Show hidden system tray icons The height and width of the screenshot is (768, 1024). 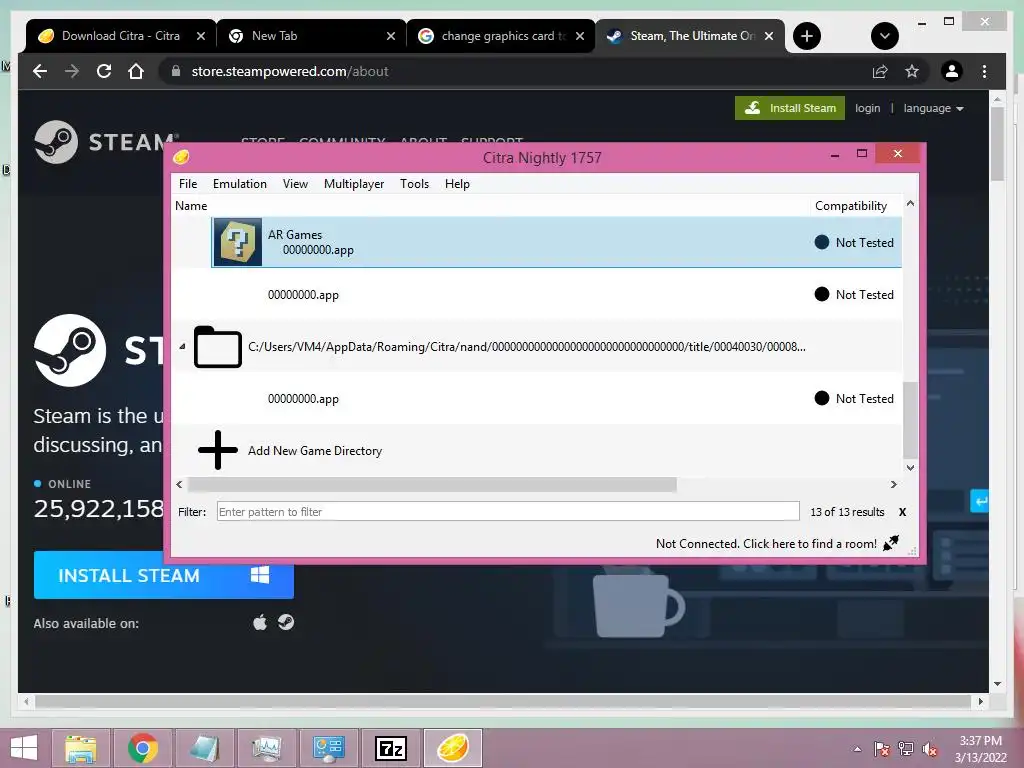click(857, 749)
